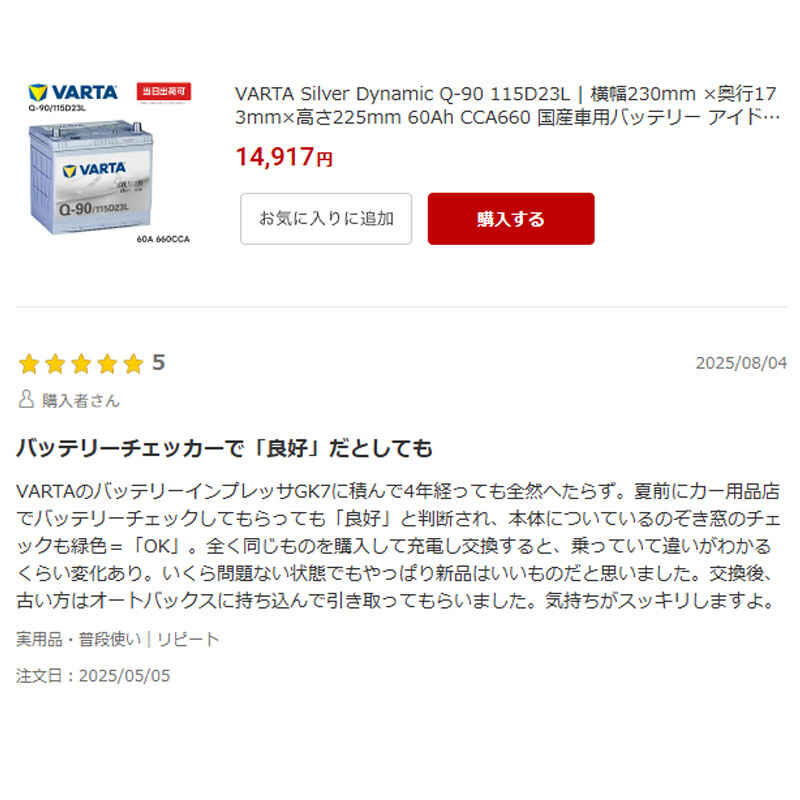Open the 購入者さん reviewer name
The width and height of the screenshot is (800, 800).
[x=81, y=401]
